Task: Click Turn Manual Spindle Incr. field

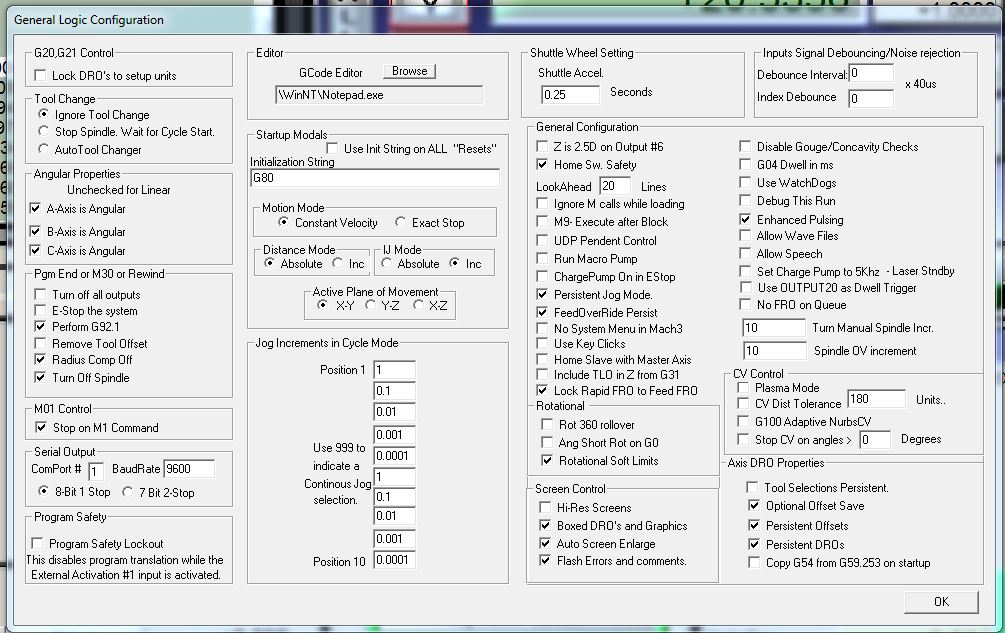Action: click(x=774, y=327)
